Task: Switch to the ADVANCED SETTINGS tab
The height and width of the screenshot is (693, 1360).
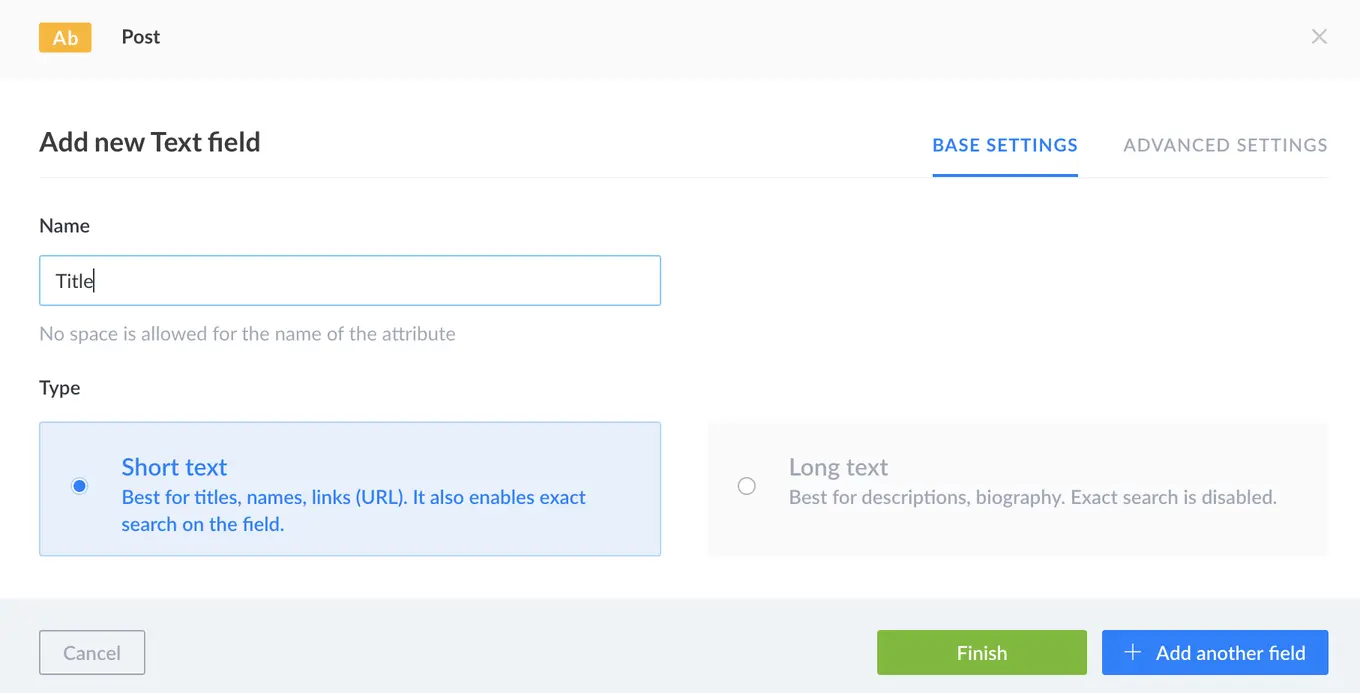Action: point(1225,145)
